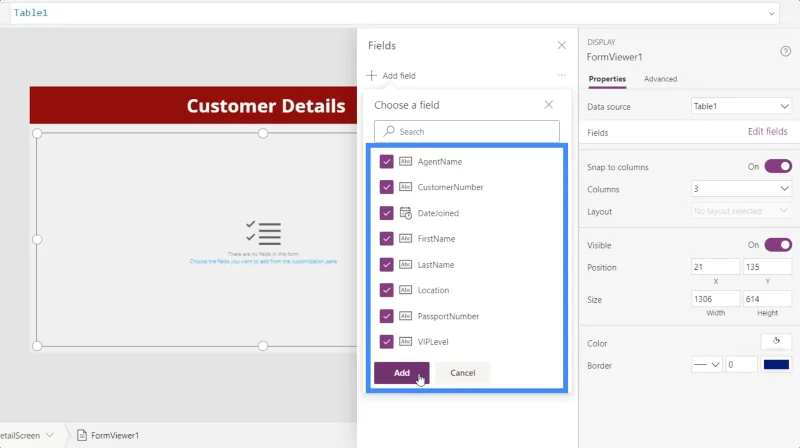Turn off Snap to columns toggle
The width and height of the screenshot is (800, 448).
[778, 166]
